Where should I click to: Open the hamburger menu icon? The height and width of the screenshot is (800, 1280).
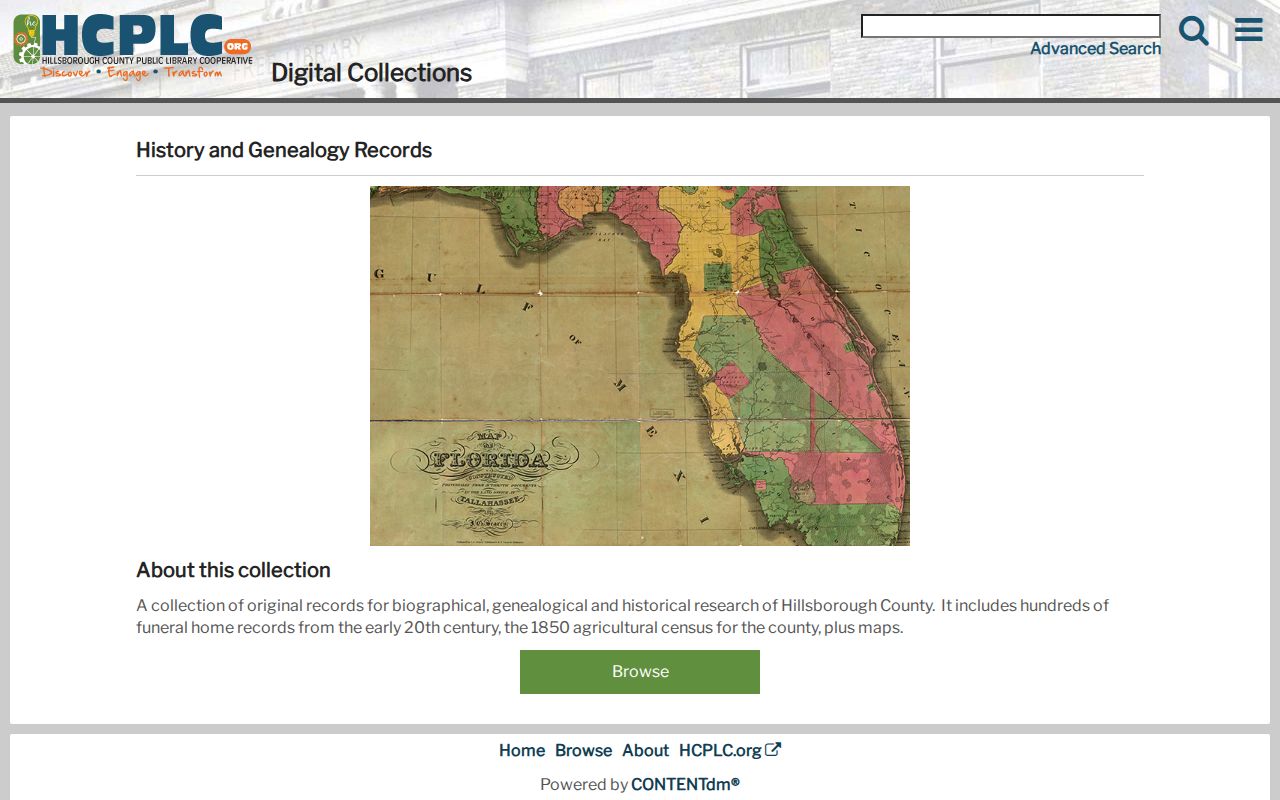[1249, 30]
